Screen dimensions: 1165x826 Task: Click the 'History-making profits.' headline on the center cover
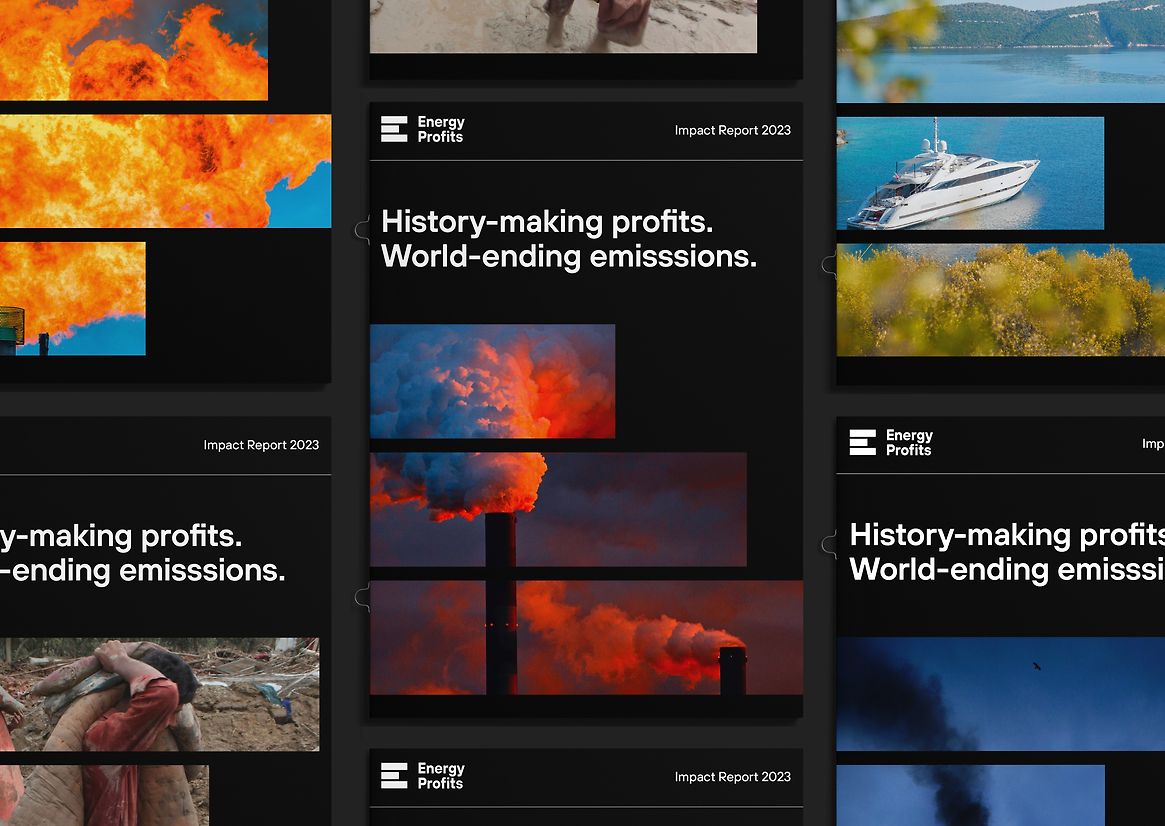(x=547, y=221)
